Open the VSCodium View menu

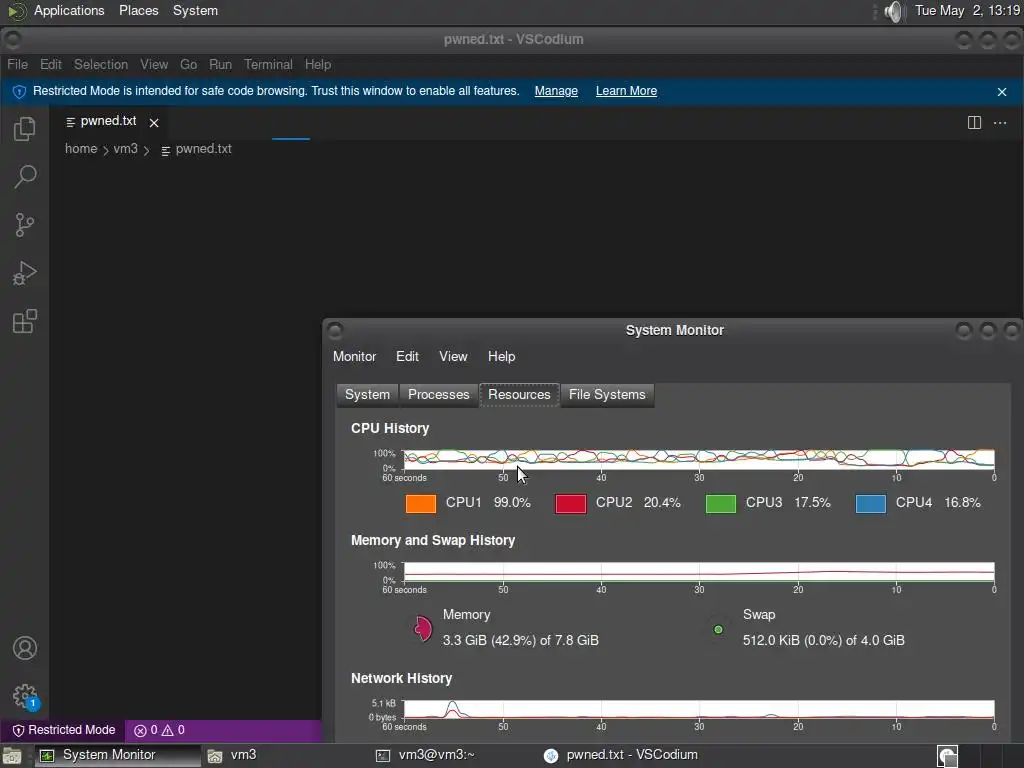click(154, 65)
